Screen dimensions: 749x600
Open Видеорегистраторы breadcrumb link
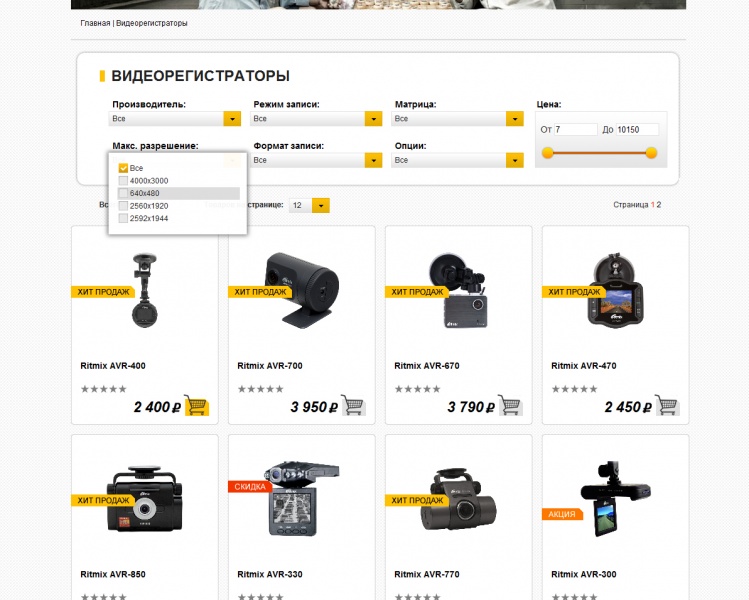(152, 23)
